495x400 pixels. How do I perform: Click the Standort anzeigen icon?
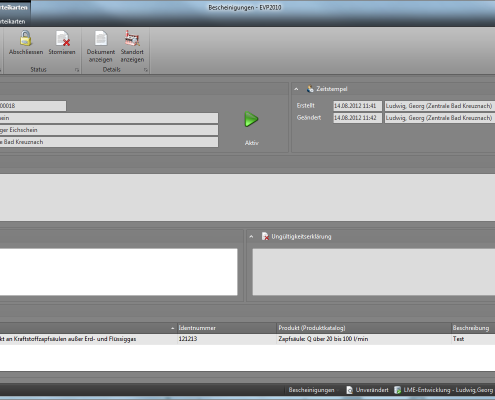tap(132, 38)
